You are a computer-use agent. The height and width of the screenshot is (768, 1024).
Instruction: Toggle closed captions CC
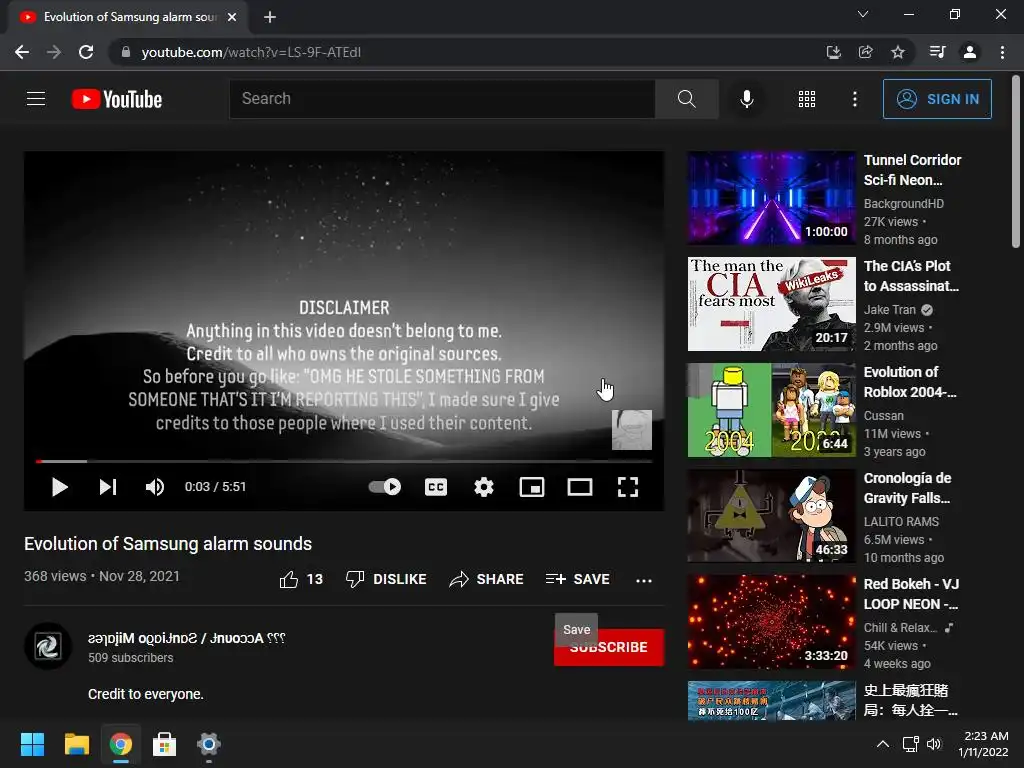(436, 487)
